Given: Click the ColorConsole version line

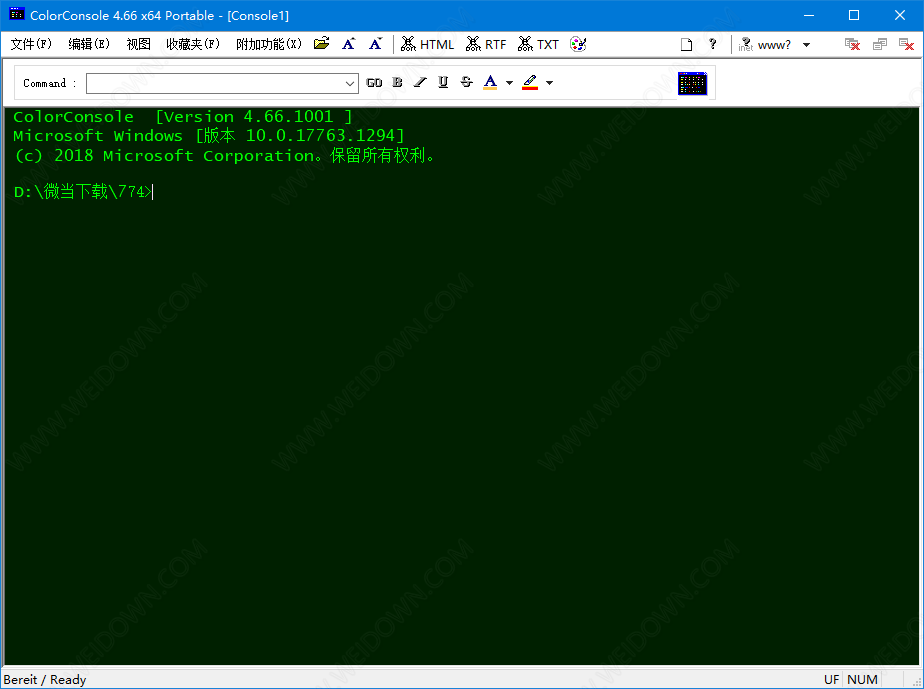Looking at the screenshot, I should point(183,117).
